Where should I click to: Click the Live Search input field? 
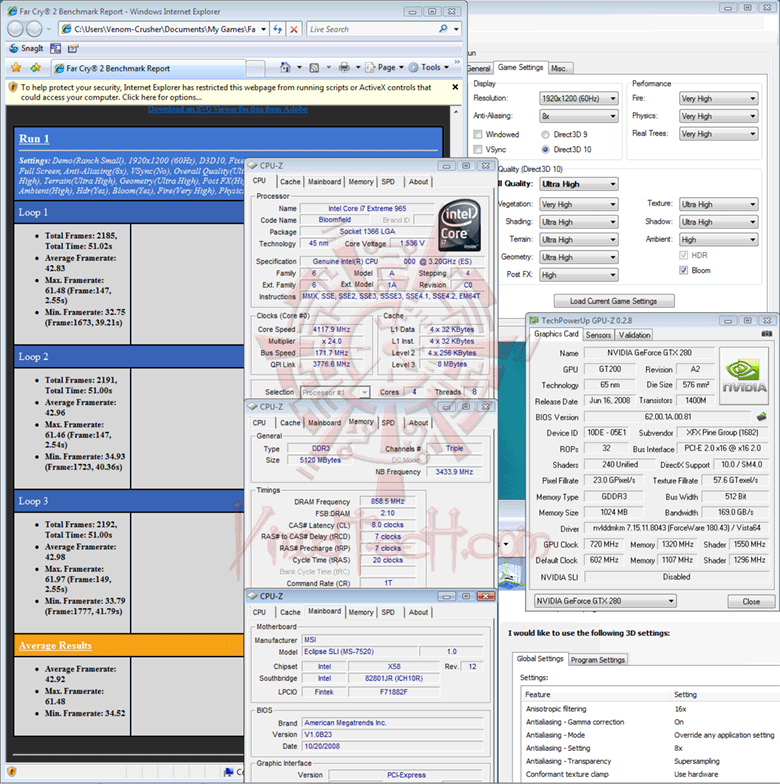373,29
